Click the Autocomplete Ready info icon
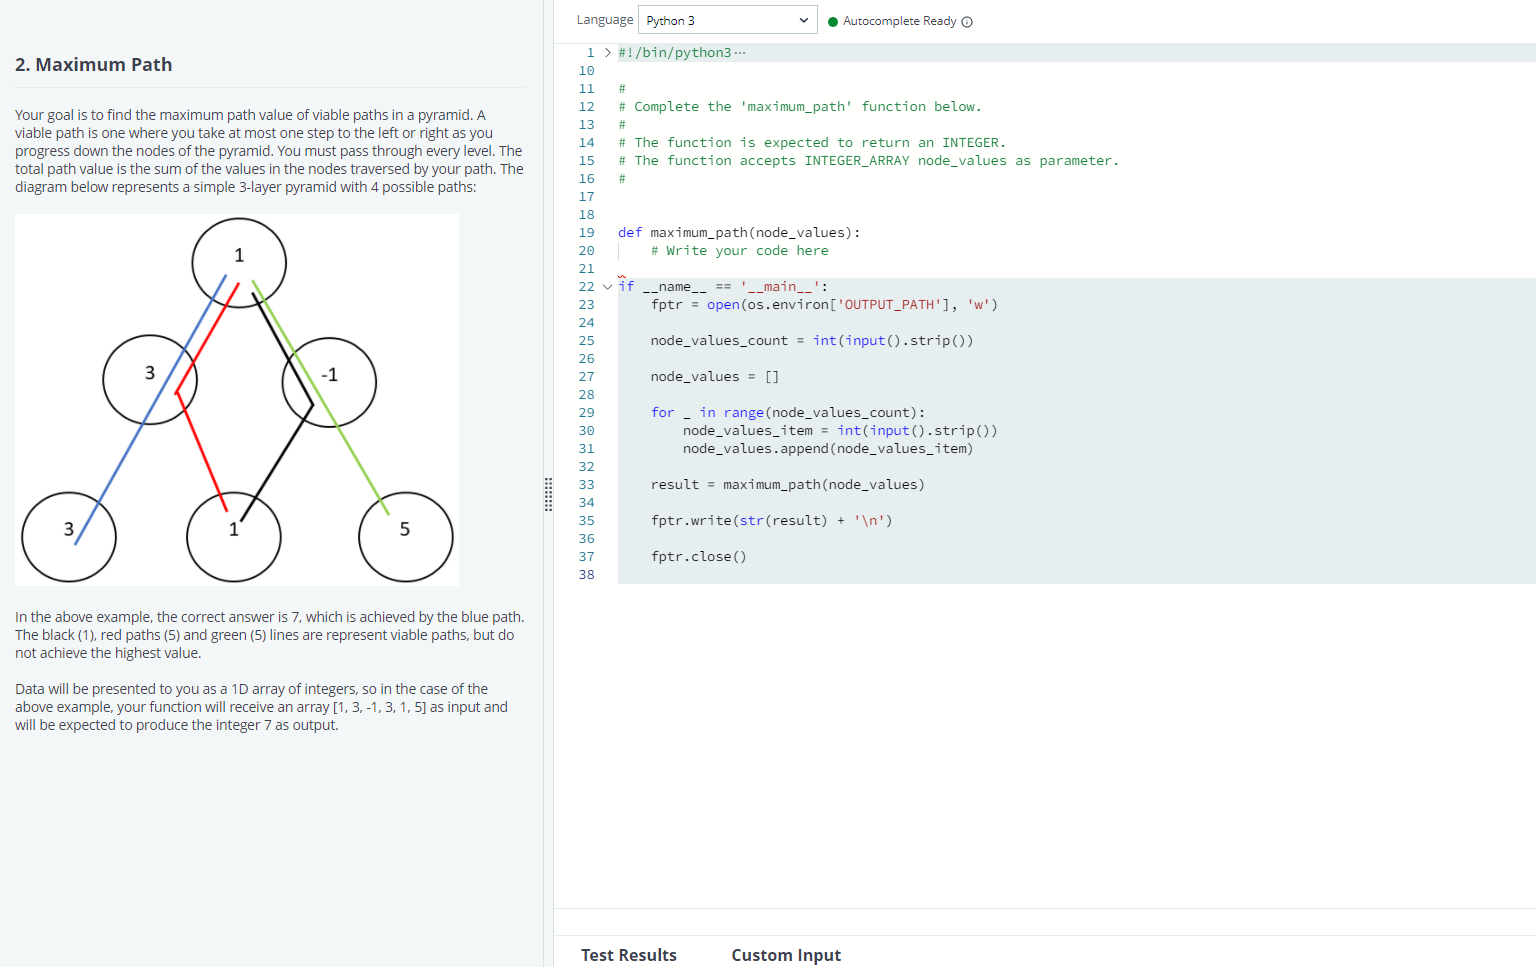Image resolution: width=1536 pixels, height=967 pixels. click(x=965, y=20)
